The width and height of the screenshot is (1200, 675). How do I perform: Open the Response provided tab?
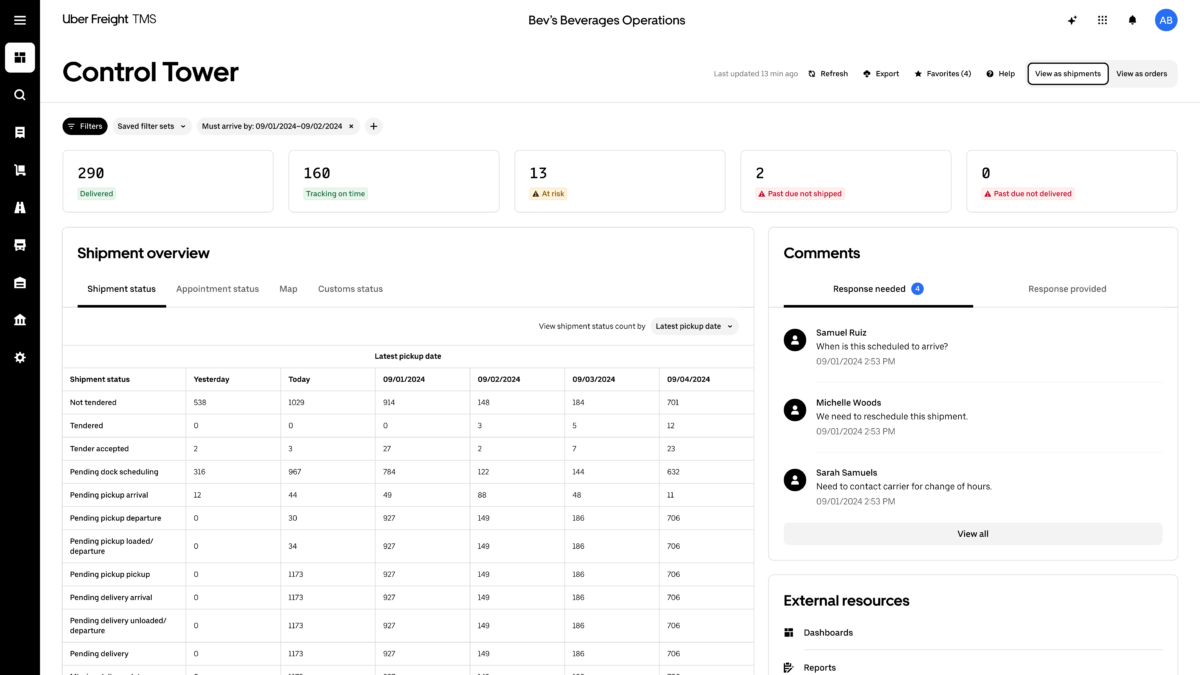click(x=1067, y=289)
